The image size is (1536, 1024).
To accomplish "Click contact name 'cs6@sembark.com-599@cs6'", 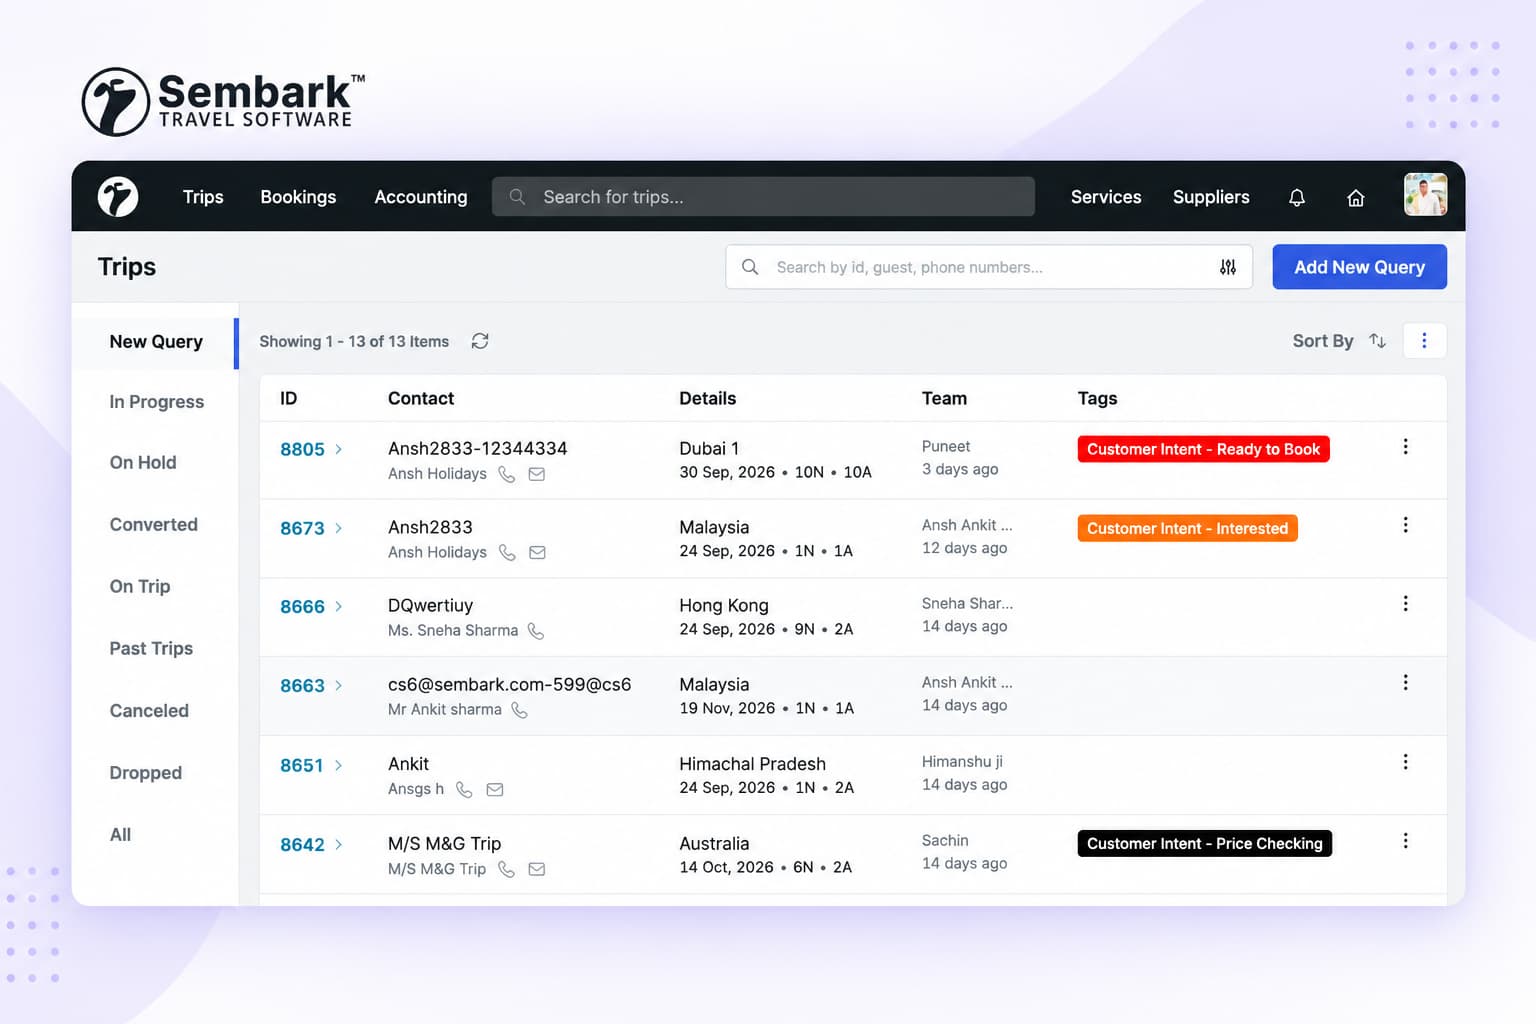I will pos(509,684).
